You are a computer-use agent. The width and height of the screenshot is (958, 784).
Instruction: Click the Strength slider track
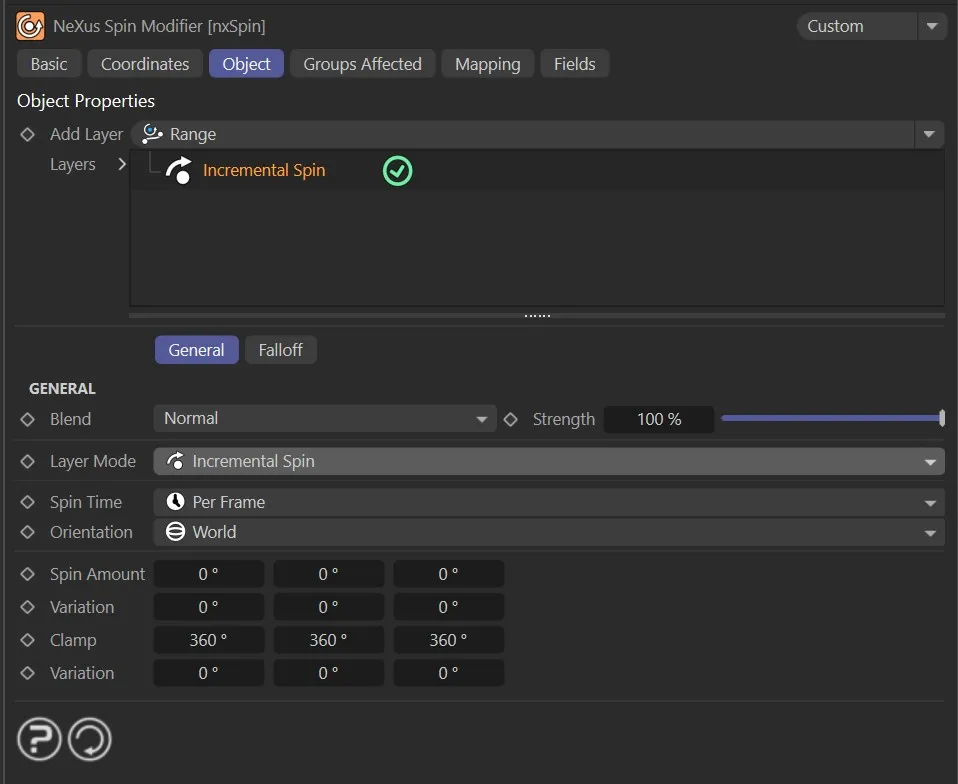[x=830, y=418]
